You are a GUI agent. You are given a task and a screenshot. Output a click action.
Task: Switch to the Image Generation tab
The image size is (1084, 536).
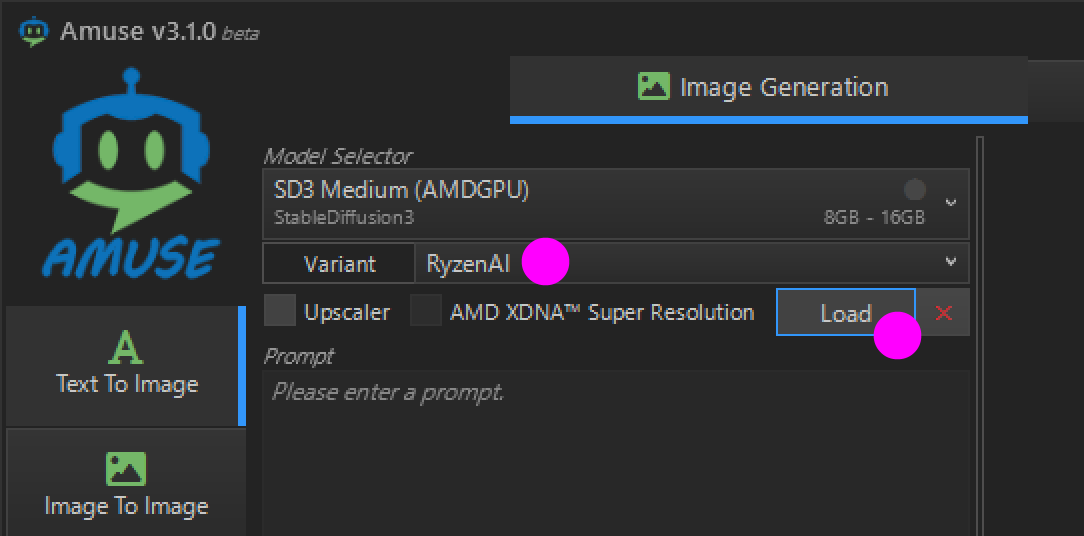click(x=768, y=88)
